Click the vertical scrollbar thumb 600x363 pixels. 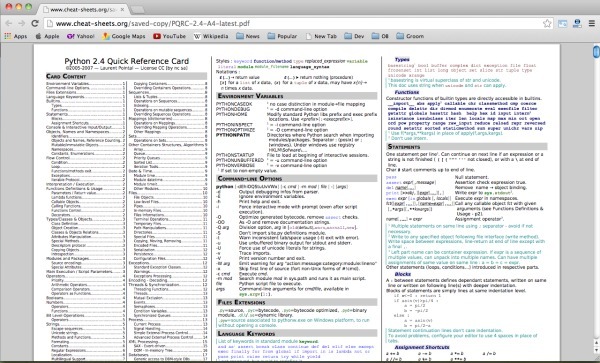point(596,51)
